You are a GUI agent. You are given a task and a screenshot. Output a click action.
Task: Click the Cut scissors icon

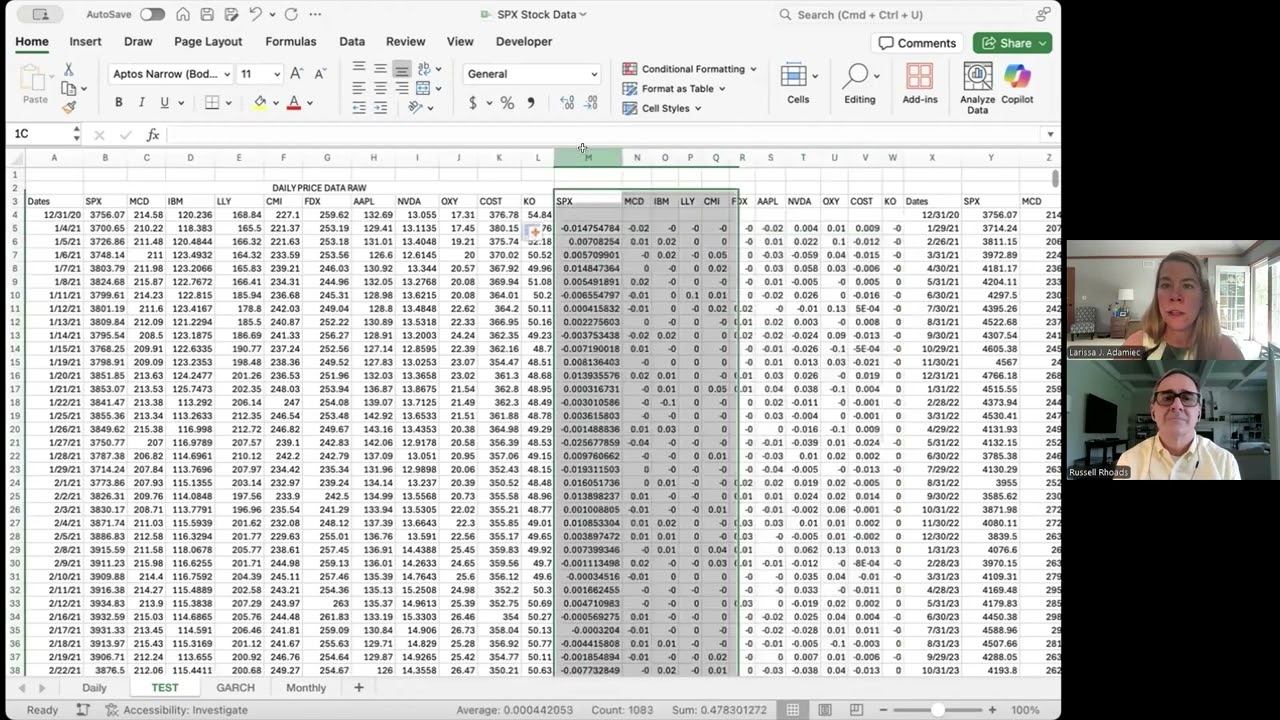pos(68,69)
